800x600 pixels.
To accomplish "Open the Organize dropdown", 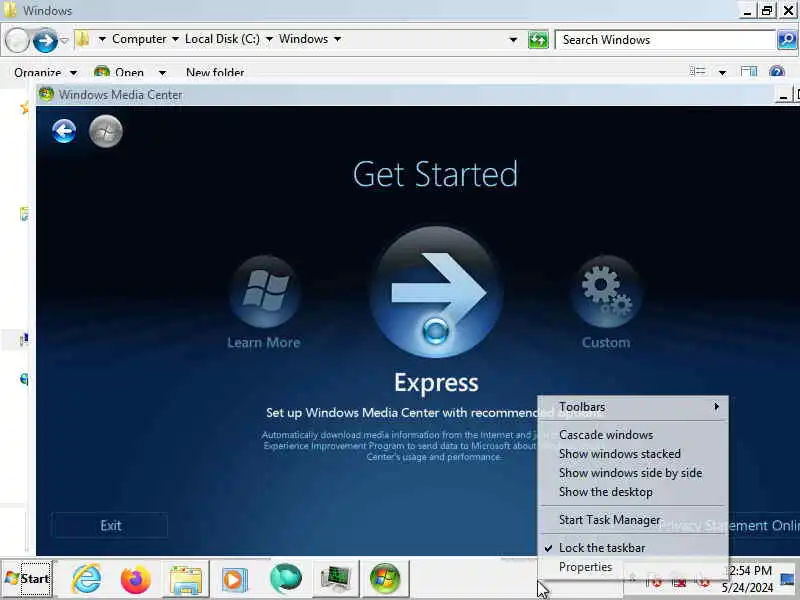I will [45, 72].
